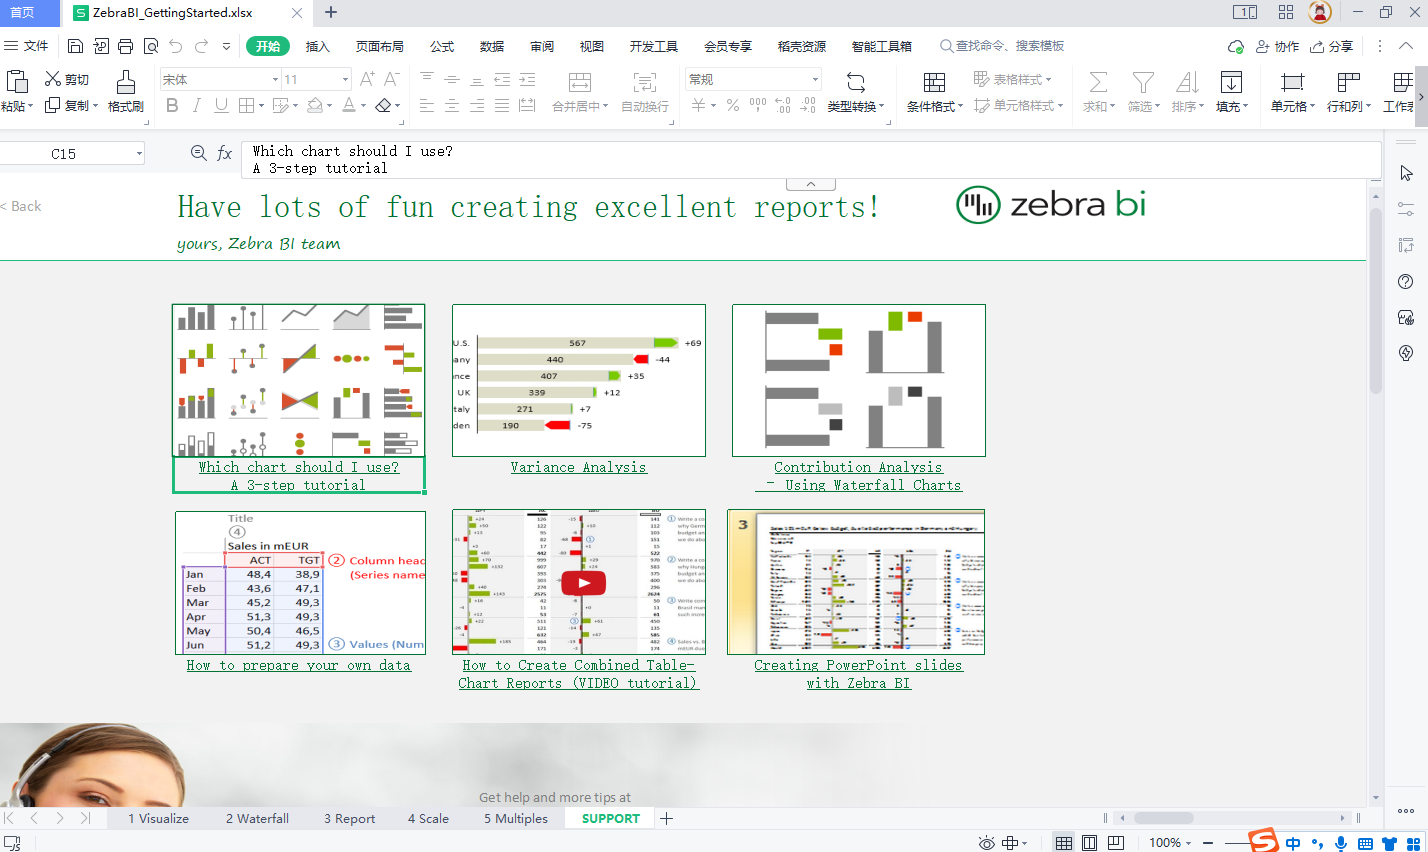
Task: Click the Sogou input method S logo
Action: coord(1264,840)
